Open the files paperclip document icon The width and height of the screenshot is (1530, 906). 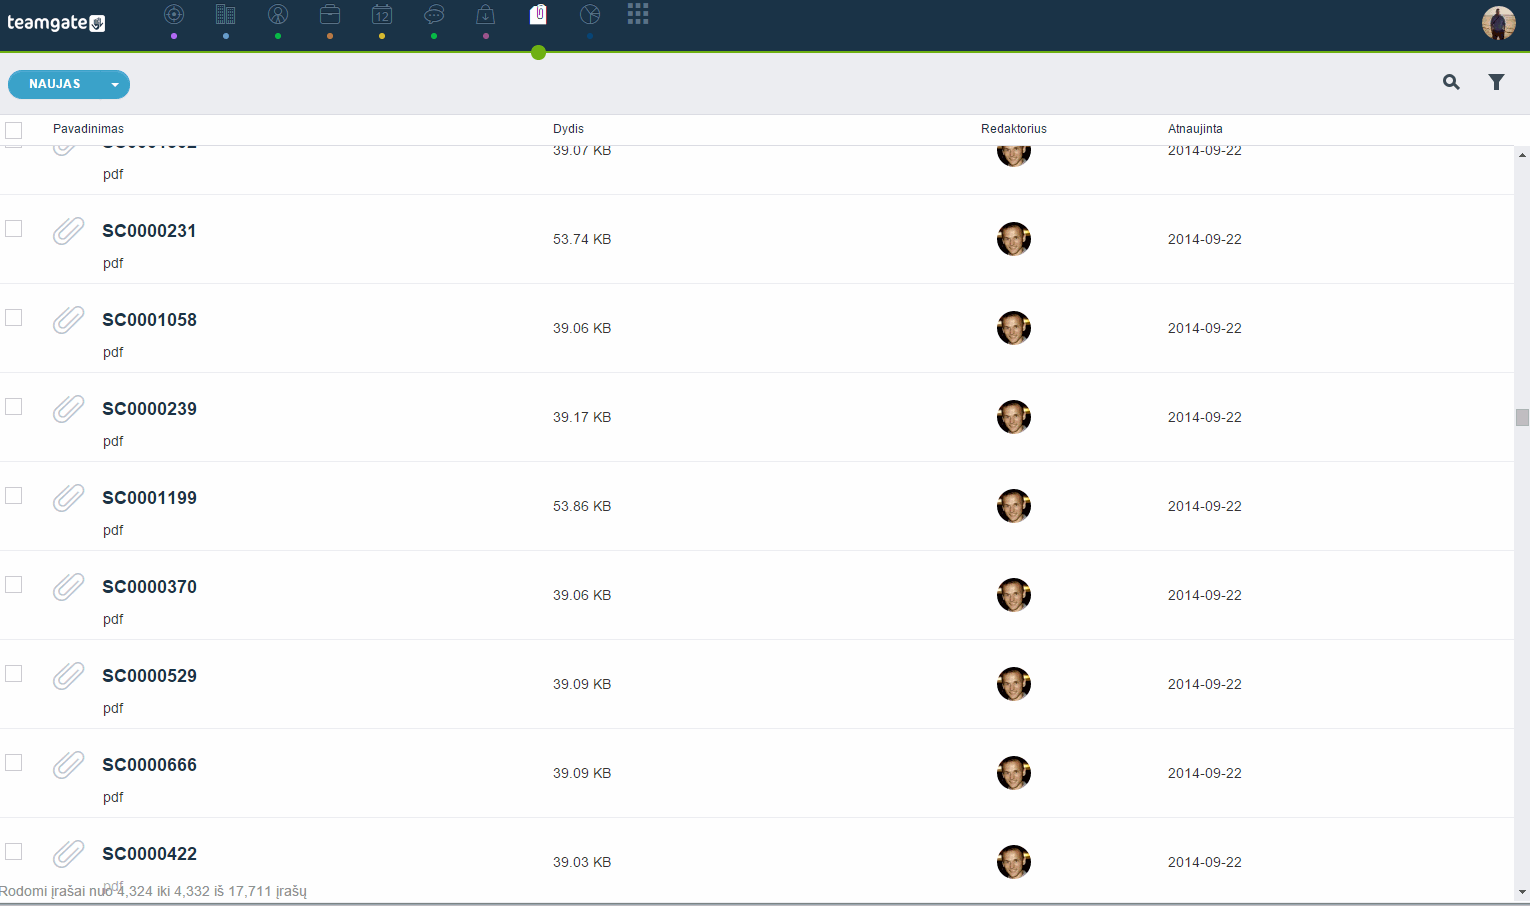tap(538, 14)
